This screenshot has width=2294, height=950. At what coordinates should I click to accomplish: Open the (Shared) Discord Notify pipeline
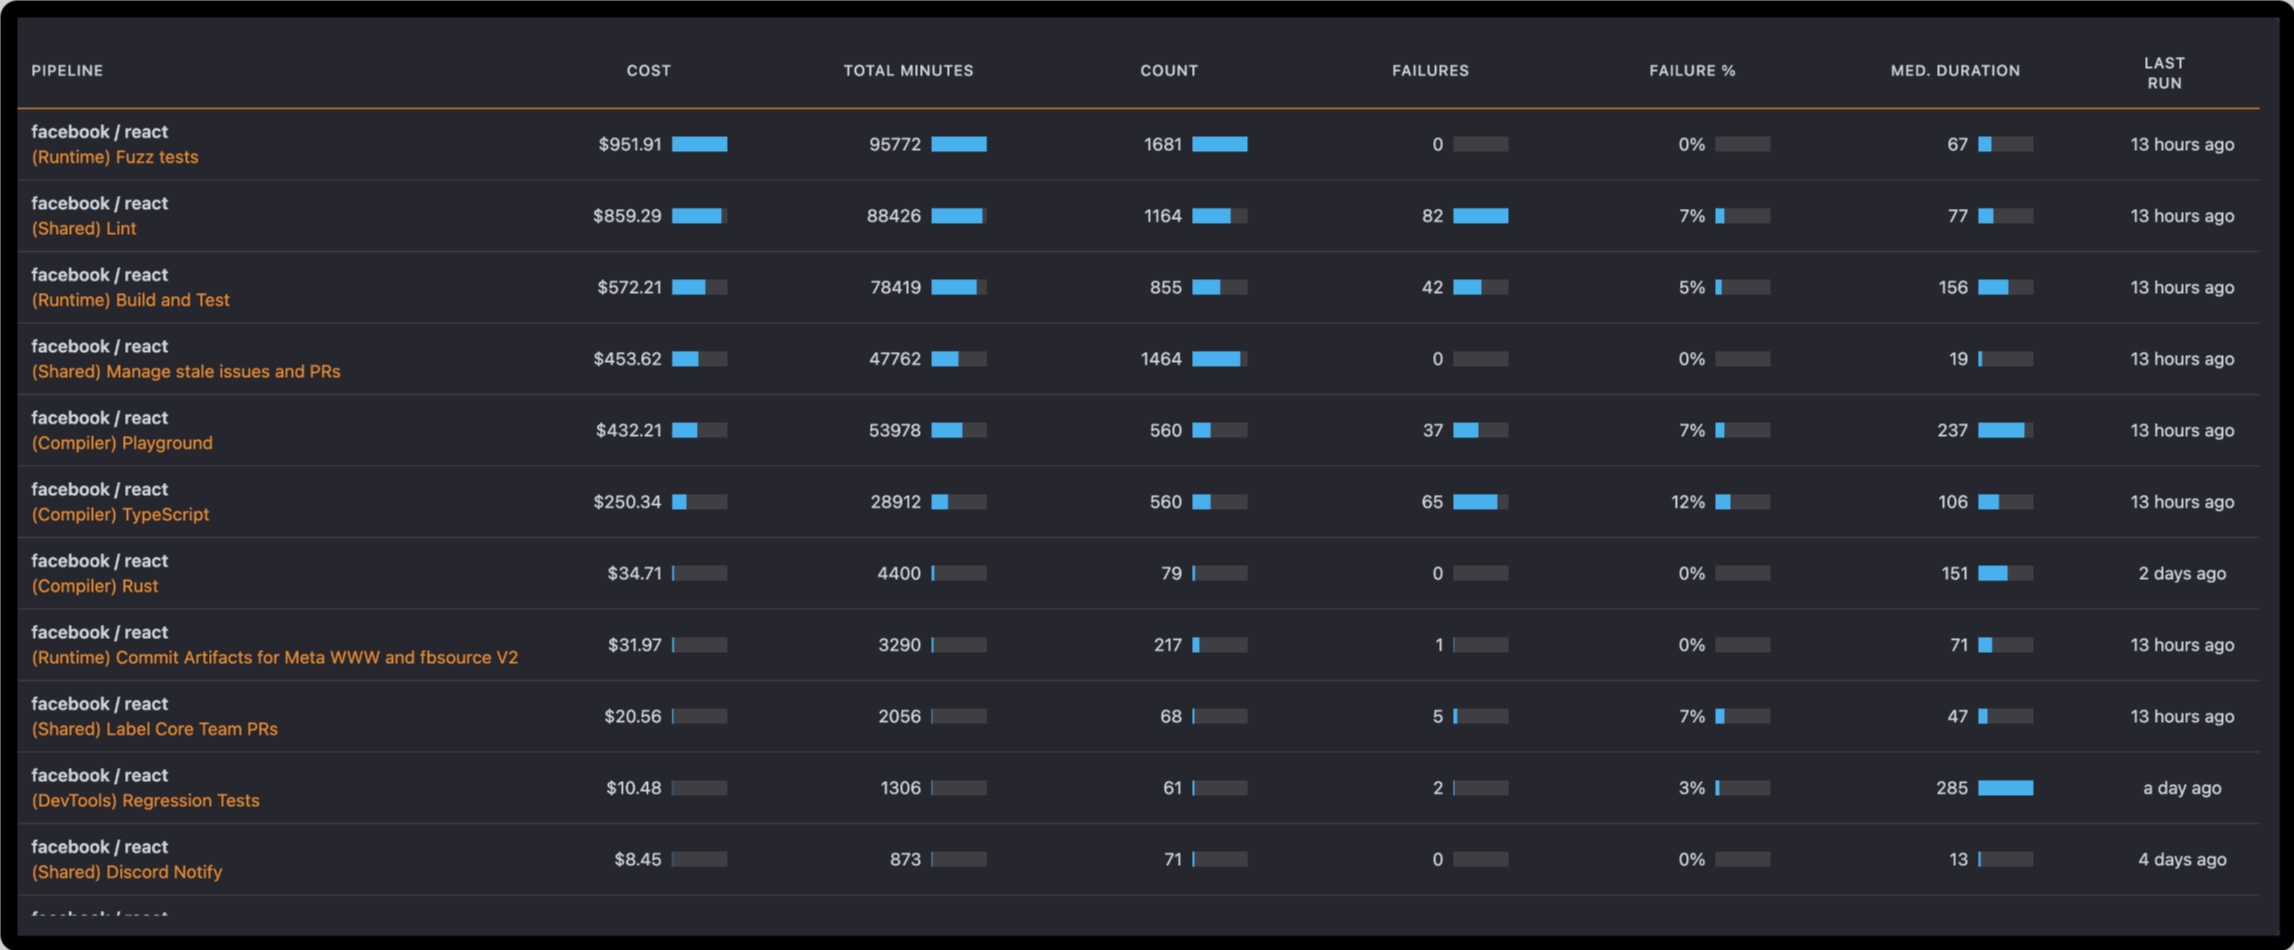tap(126, 872)
